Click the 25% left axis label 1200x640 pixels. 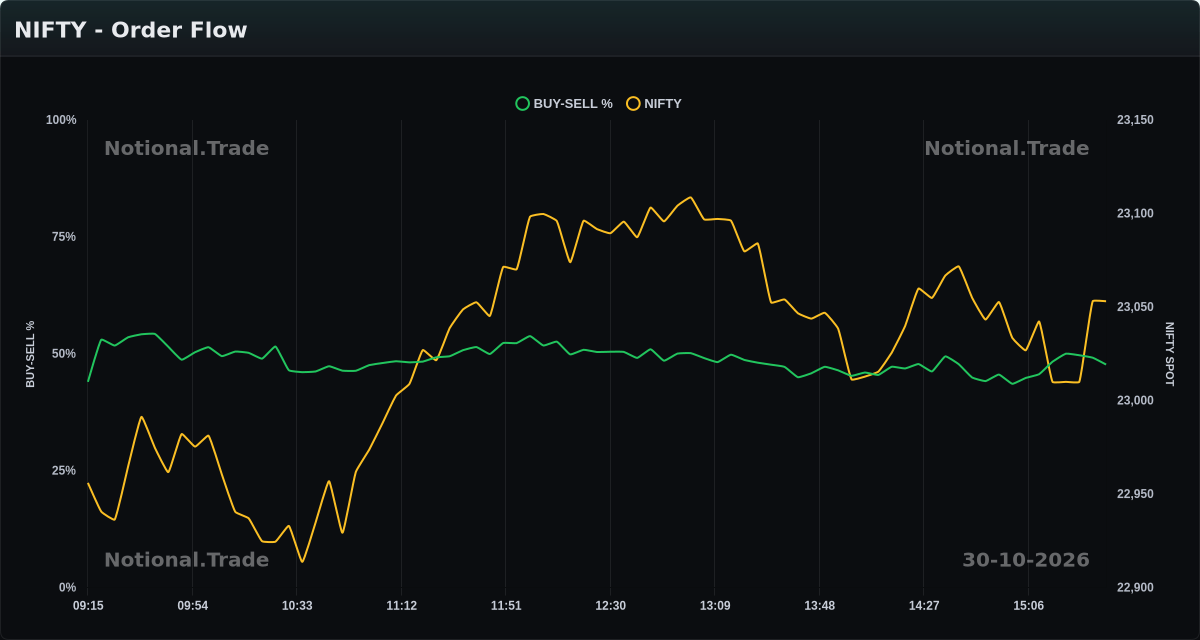(64, 471)
